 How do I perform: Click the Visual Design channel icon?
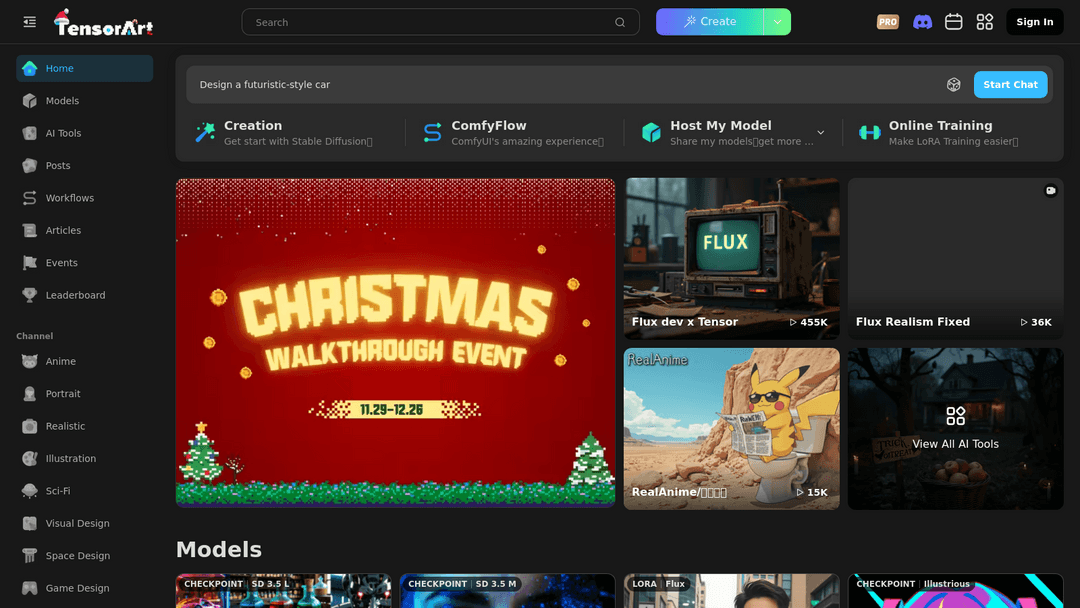pyautogui.click(x=30, y=523)
